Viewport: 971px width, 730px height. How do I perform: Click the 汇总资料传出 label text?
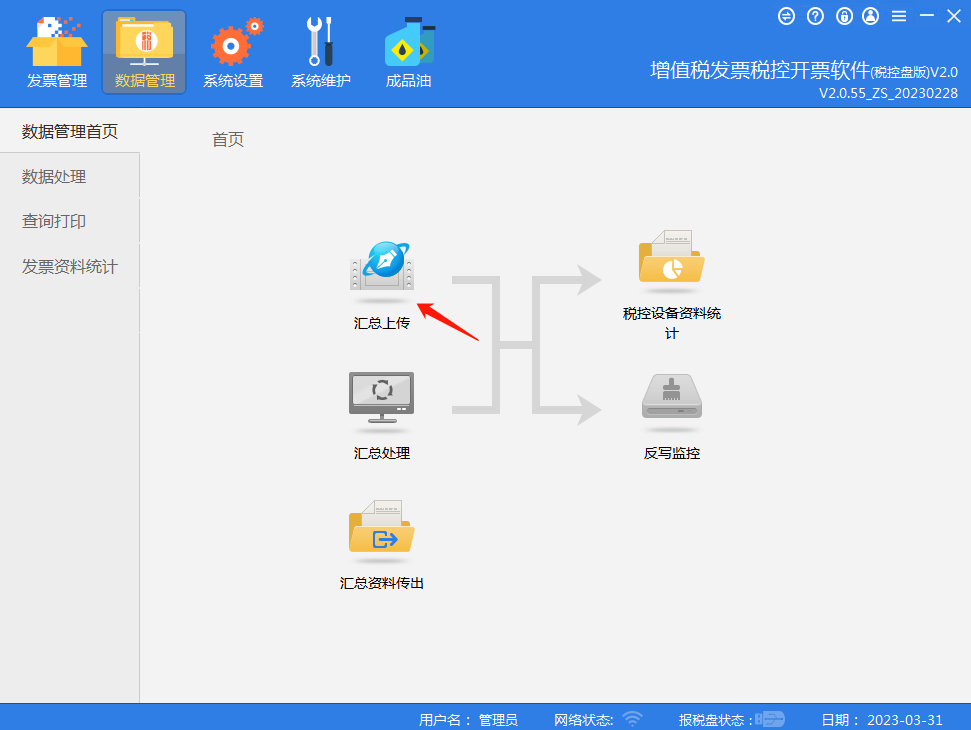coord(381,583)
